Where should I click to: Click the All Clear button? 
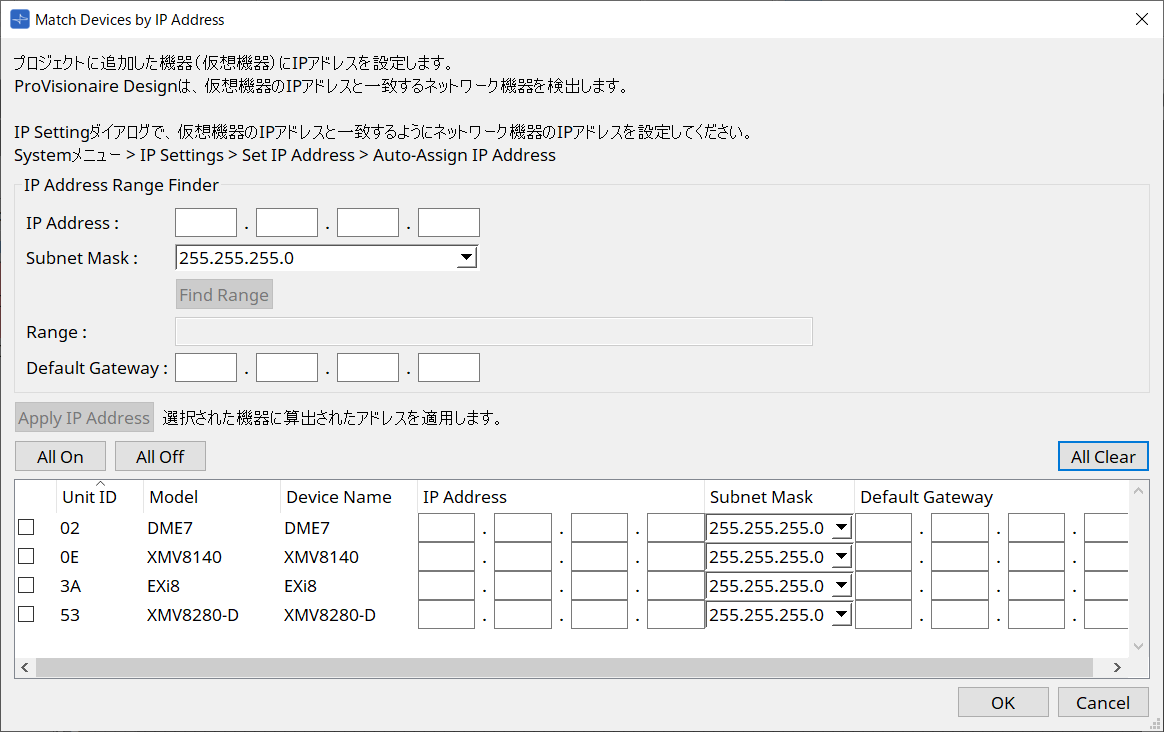click(x=1103, y=456)
